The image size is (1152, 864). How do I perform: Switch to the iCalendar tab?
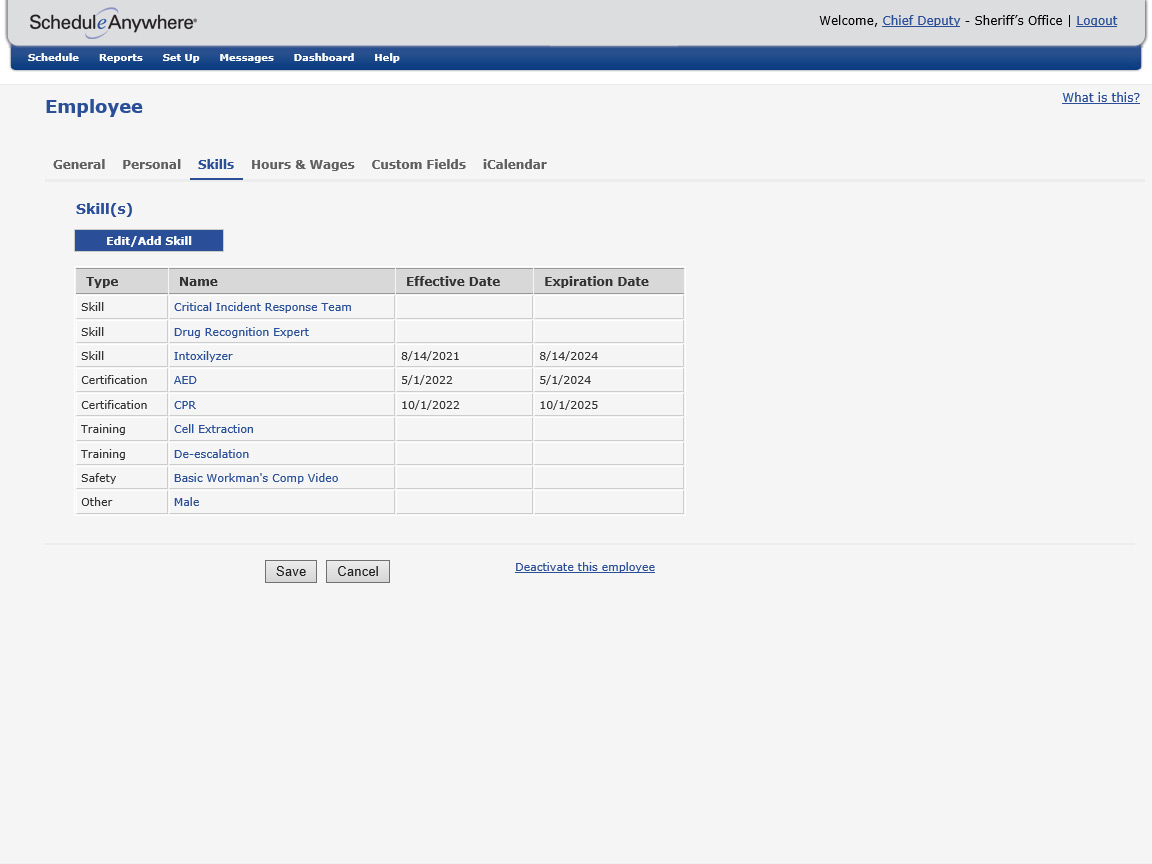tap(514, 165)
